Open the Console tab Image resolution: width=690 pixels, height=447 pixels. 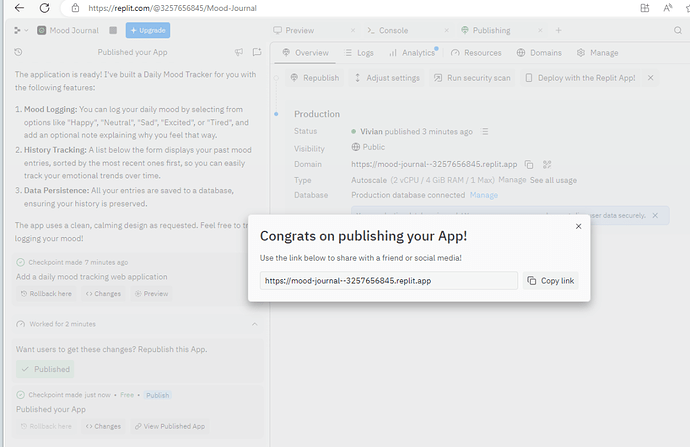(392, 31)
